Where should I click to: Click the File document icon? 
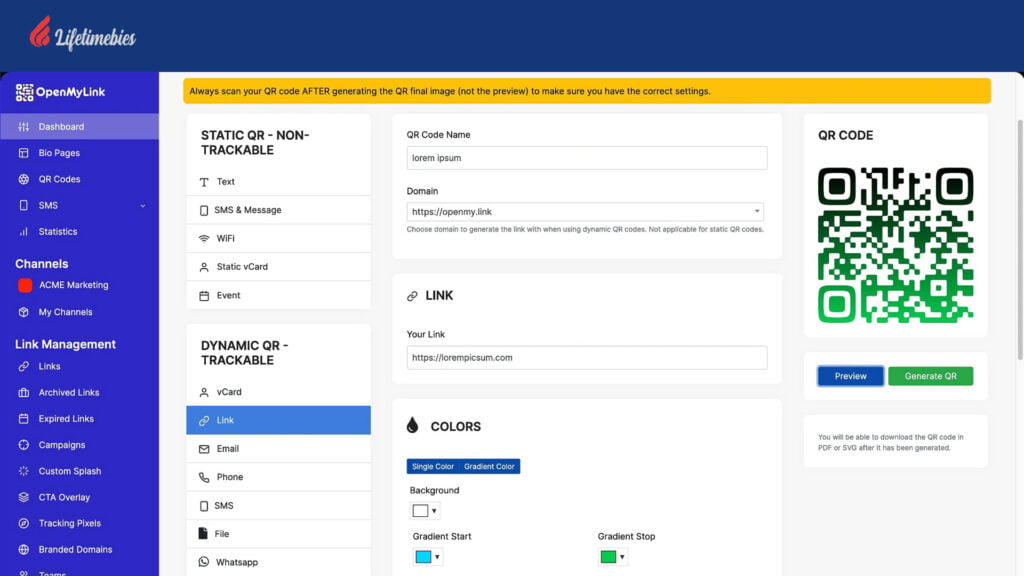coord(203,534)
